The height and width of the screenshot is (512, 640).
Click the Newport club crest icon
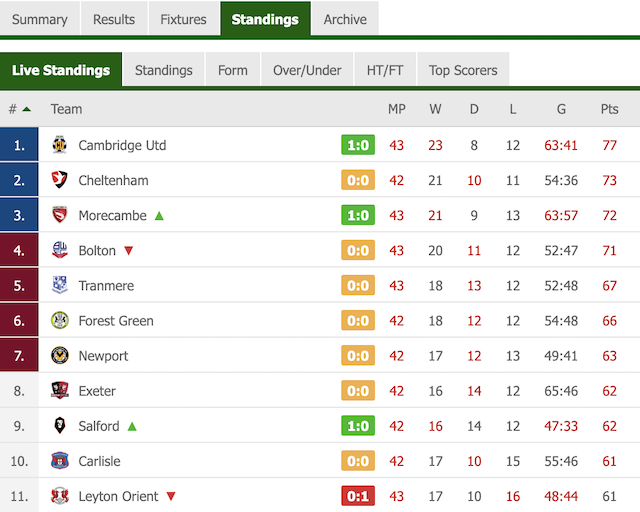pyautogui.click(x=60, y=356)
